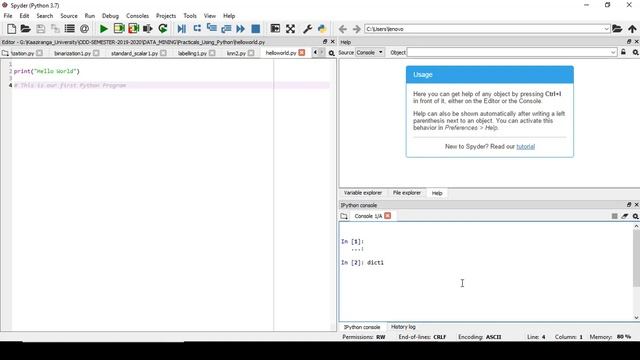Open the File menu
Screen dimensions: 640x360
pyautogui.click(x=8, y=16)
